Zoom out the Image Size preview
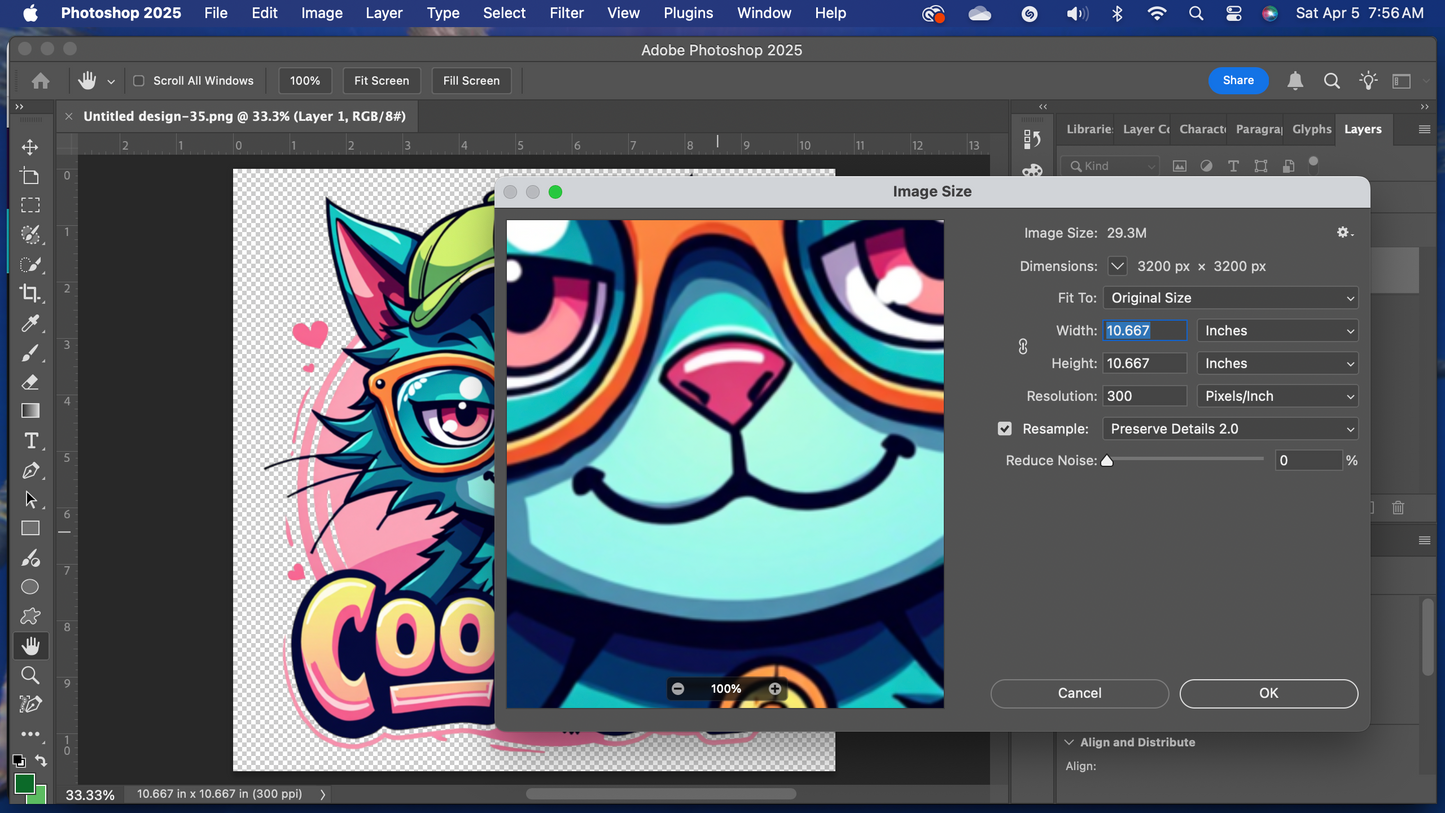The height and width of the screenshot is (813, 1445). [x=678, y=689]
